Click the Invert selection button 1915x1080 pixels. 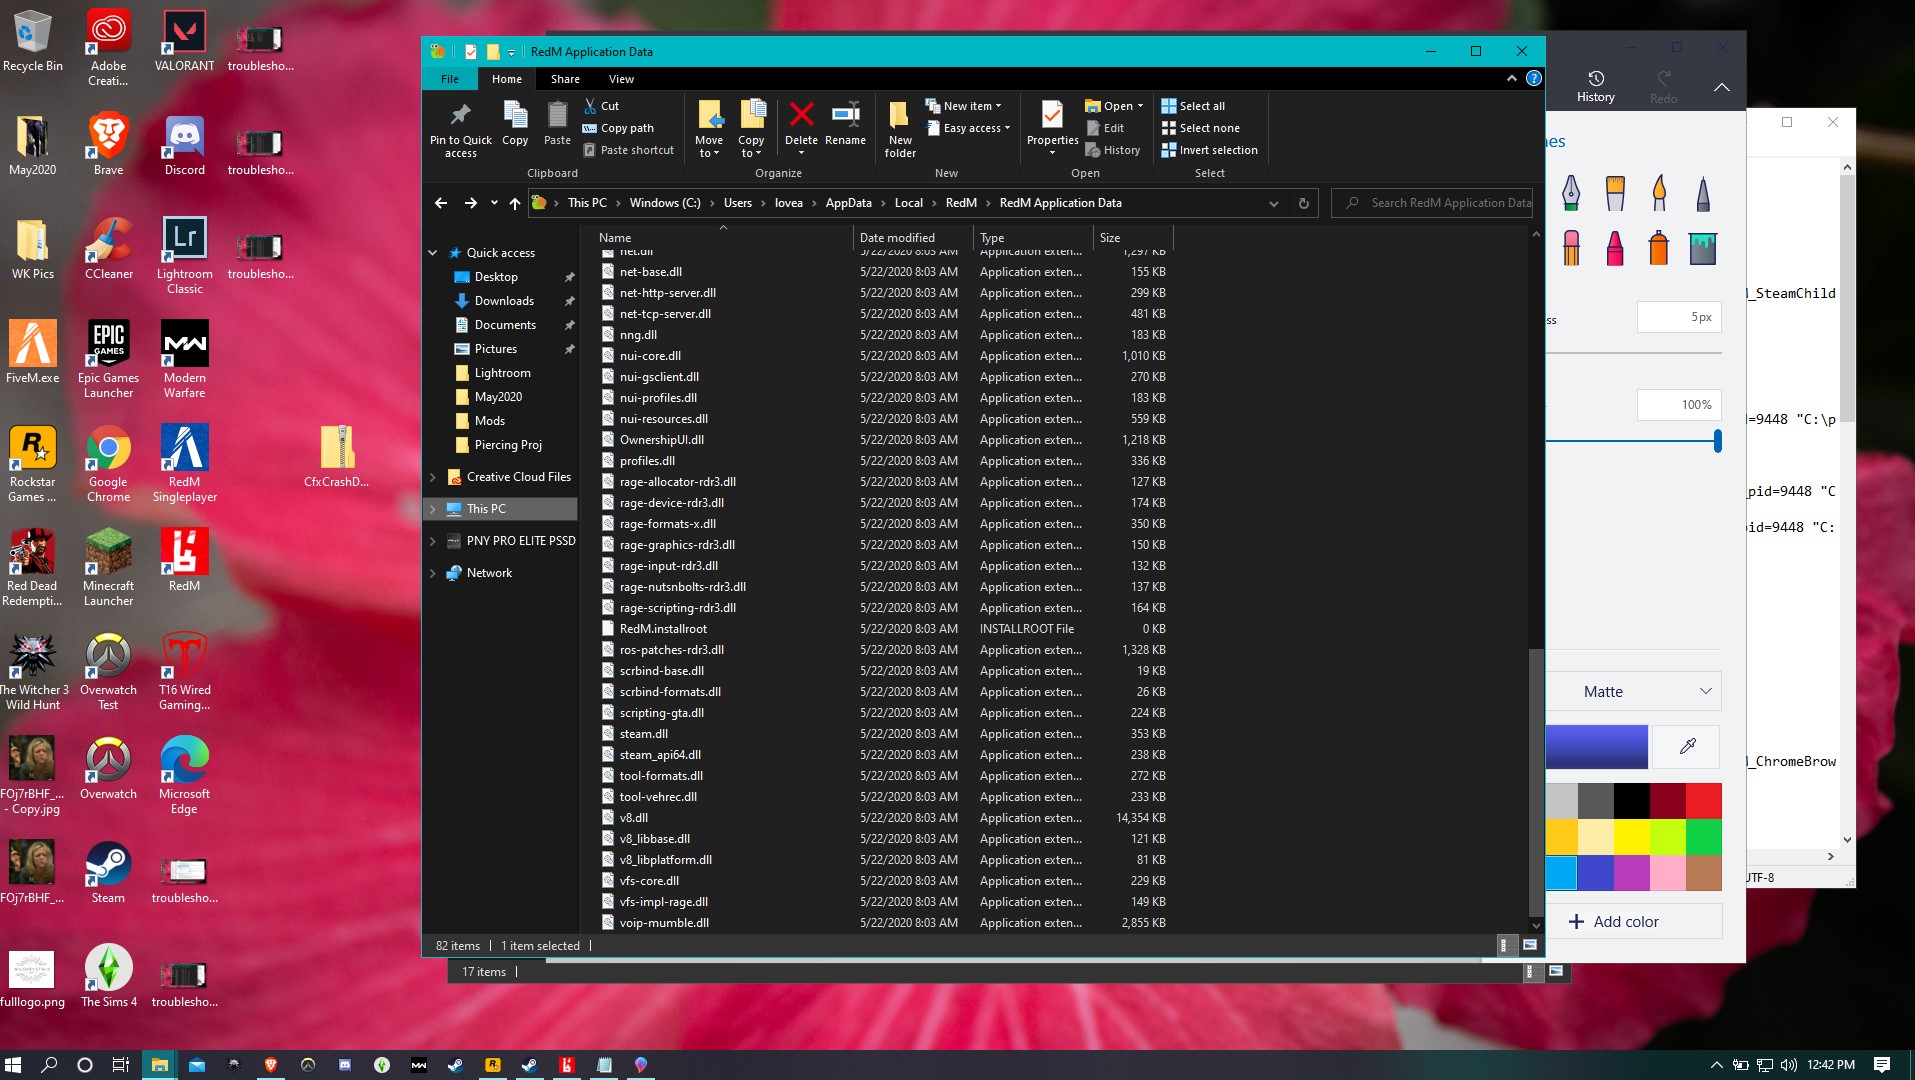(x=1210, y=150)
